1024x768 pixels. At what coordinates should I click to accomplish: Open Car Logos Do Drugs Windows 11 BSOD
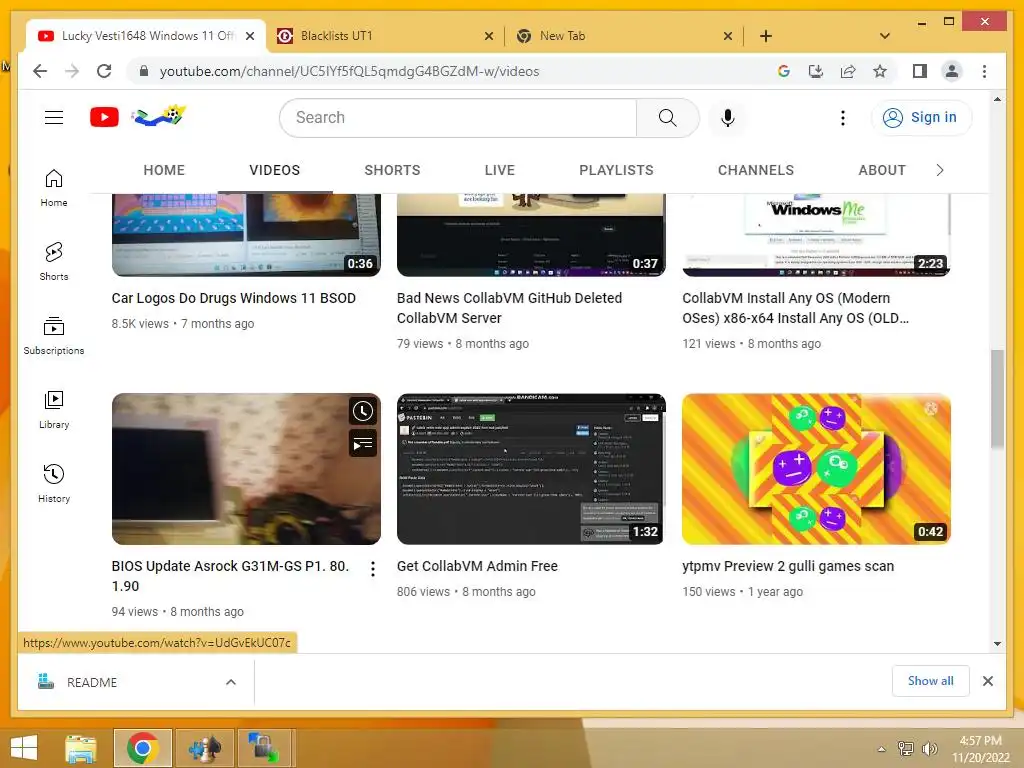point(233,298)
